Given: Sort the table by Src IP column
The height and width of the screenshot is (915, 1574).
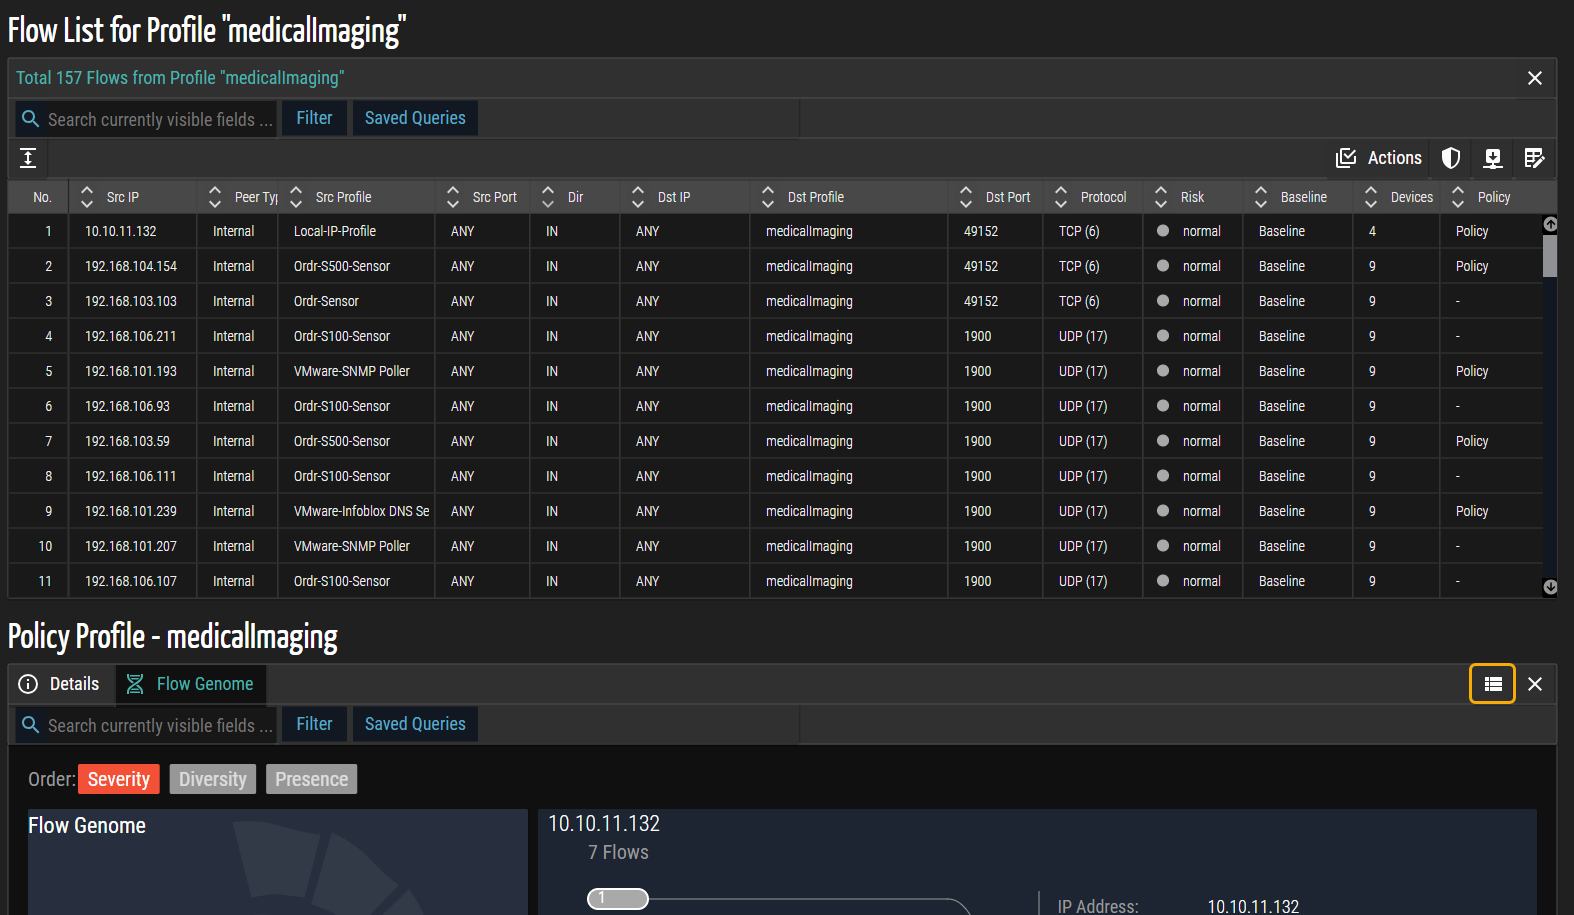Looking at the screenshot, I should [87, 197].
